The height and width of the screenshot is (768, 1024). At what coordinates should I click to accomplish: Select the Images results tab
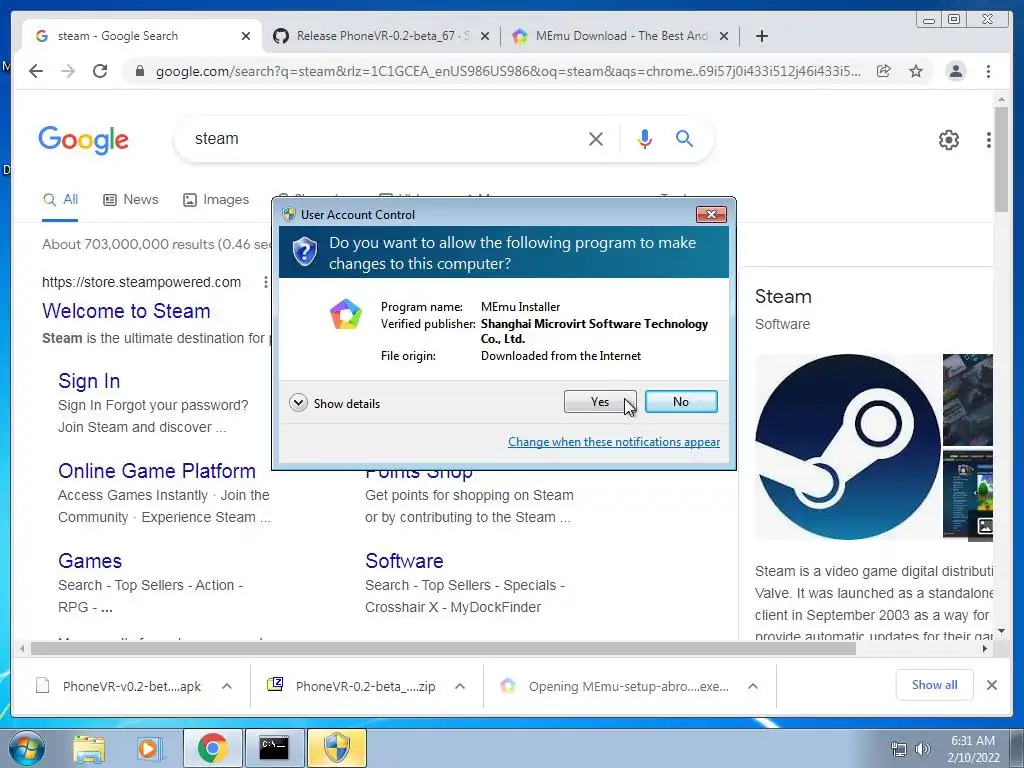click(x=216, y=200)
